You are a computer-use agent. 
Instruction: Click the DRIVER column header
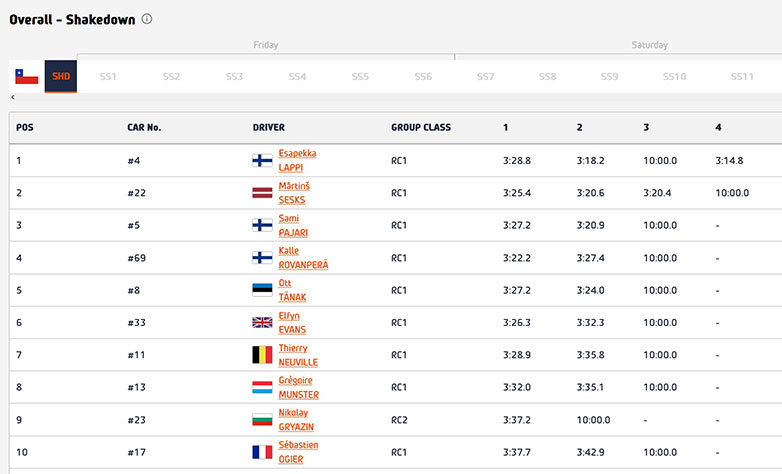(x=268, y=127)
